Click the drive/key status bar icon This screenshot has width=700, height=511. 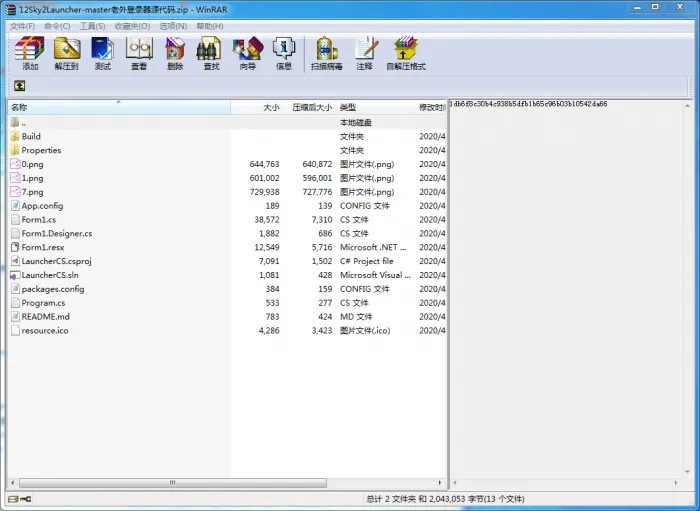20,499
